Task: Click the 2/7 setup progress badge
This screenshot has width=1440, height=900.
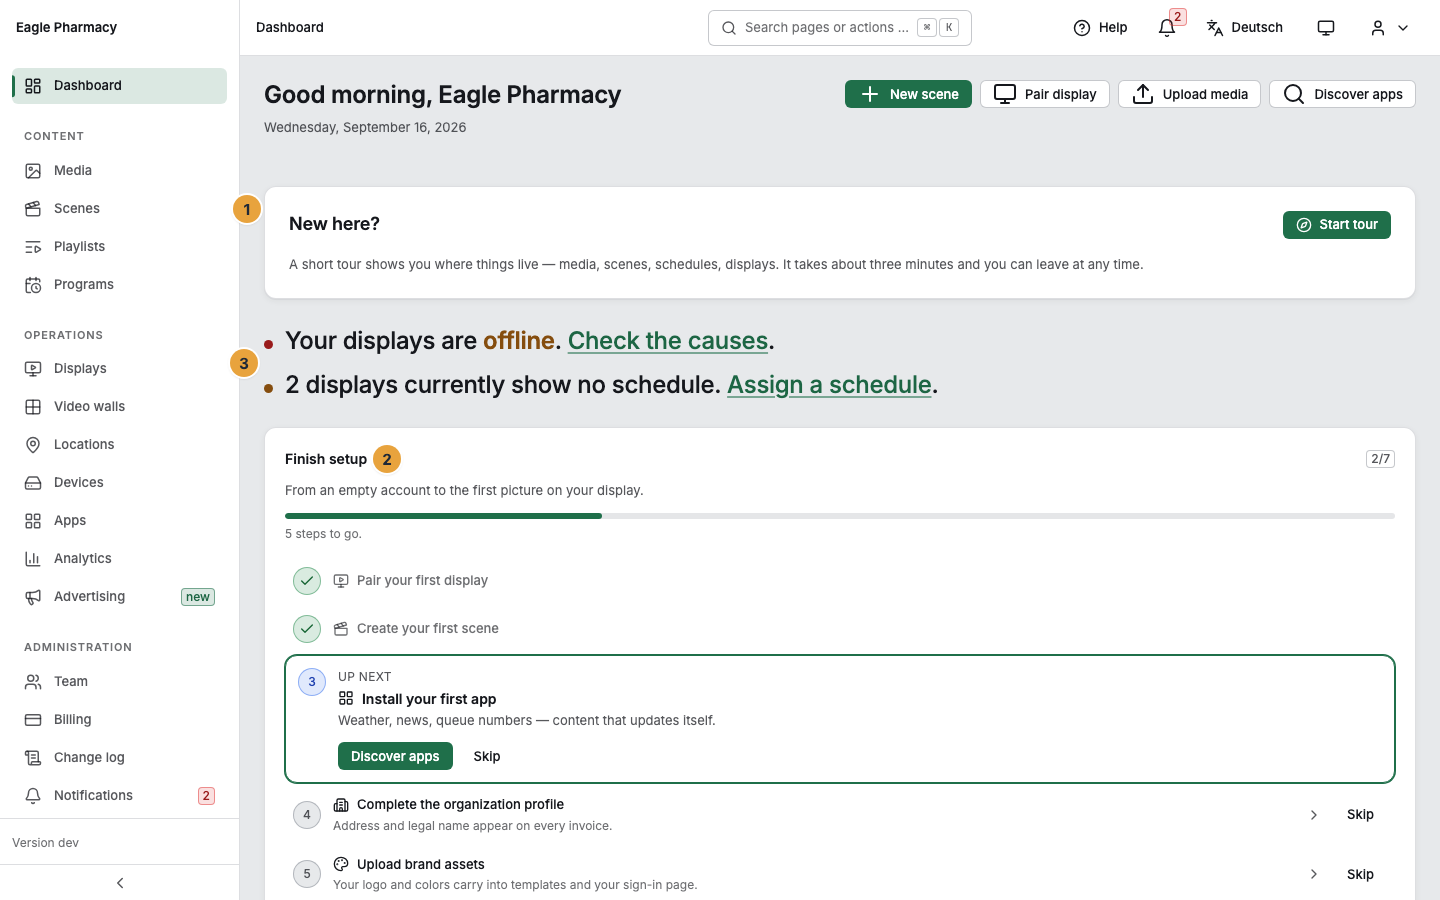Action: [x=1380, y=459]
